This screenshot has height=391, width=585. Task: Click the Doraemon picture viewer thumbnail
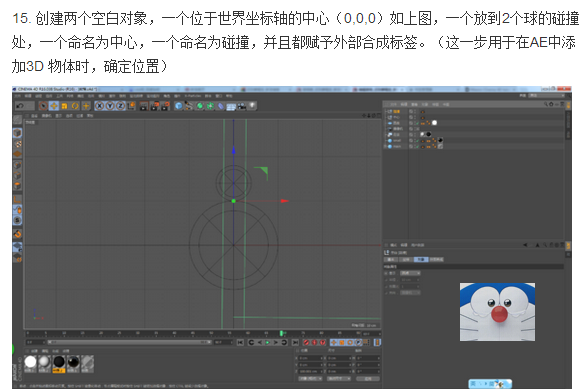click(497, 312)
